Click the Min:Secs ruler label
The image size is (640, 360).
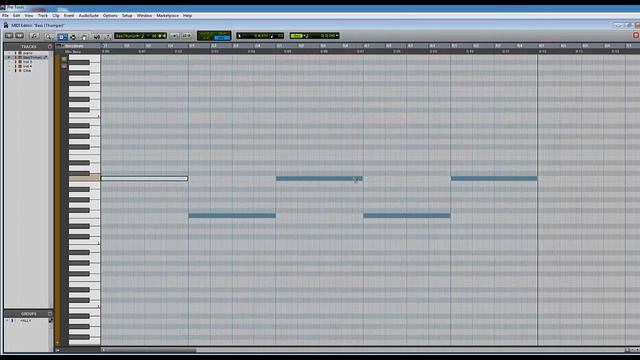73,52
